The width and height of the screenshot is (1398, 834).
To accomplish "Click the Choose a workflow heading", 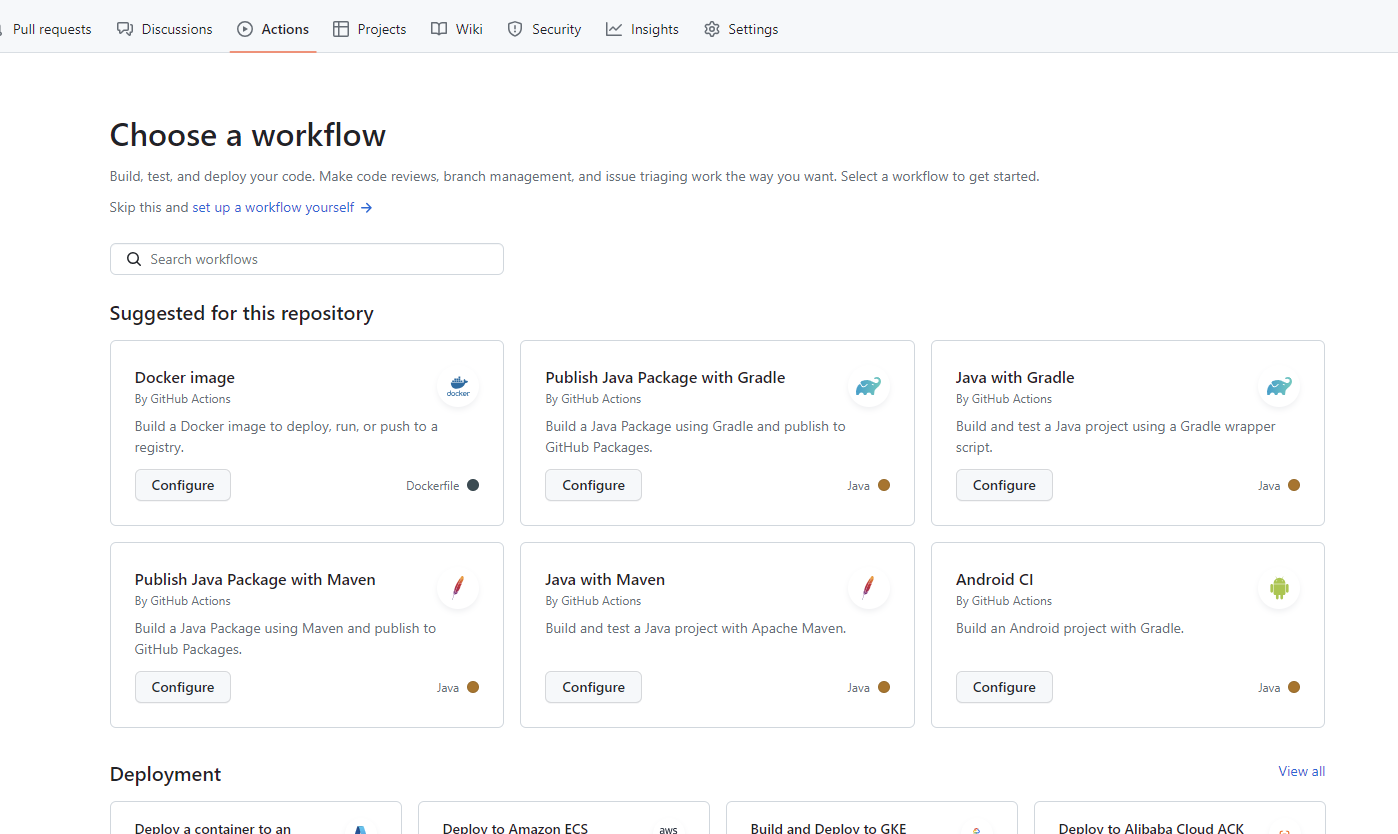I will (248, 135).
